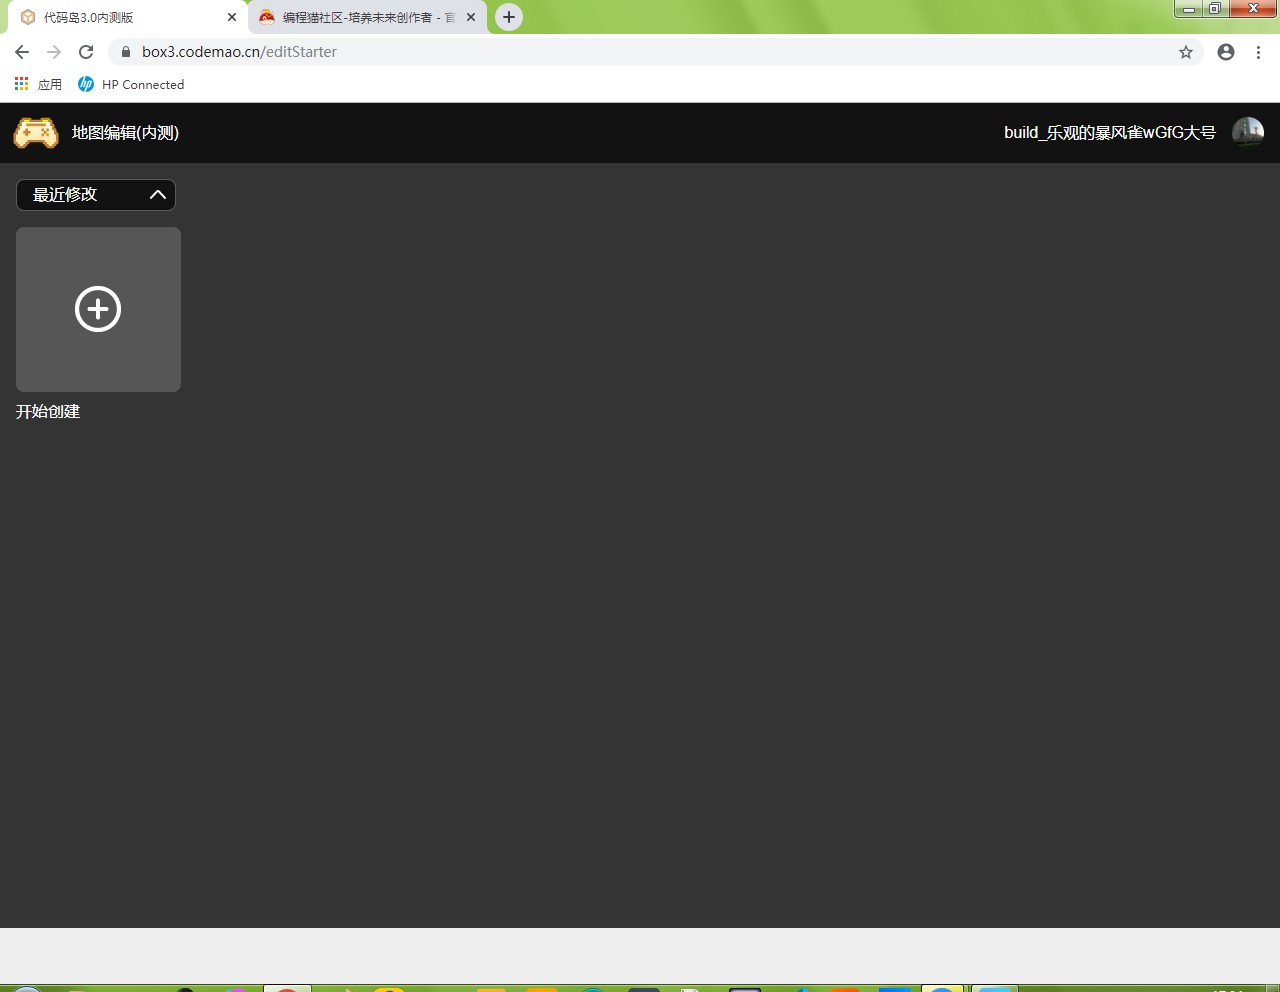Open the Chrome three-dot menu
1280x992 pixels.
click(1258, 52)
